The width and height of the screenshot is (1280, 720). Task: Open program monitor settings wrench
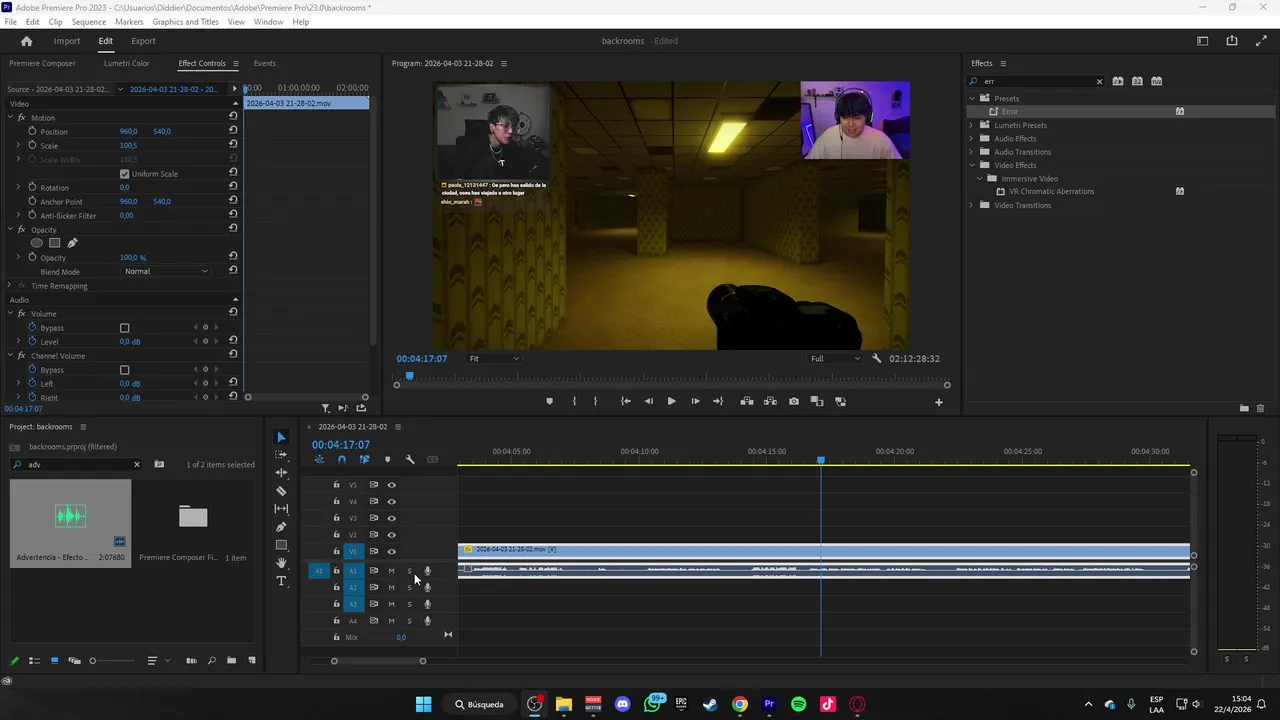(877, 358)
